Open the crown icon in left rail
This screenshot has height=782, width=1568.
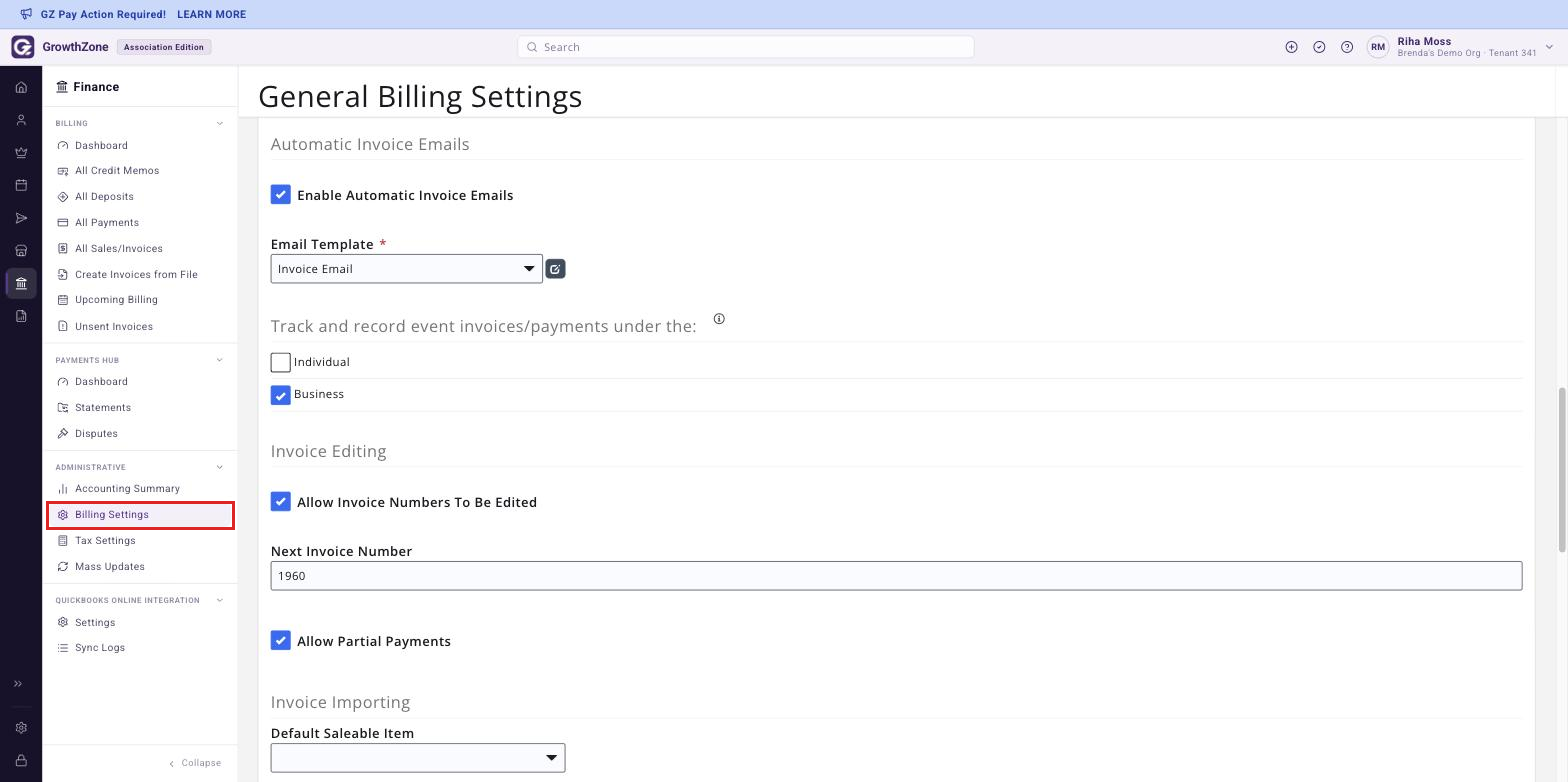point(21,153)
